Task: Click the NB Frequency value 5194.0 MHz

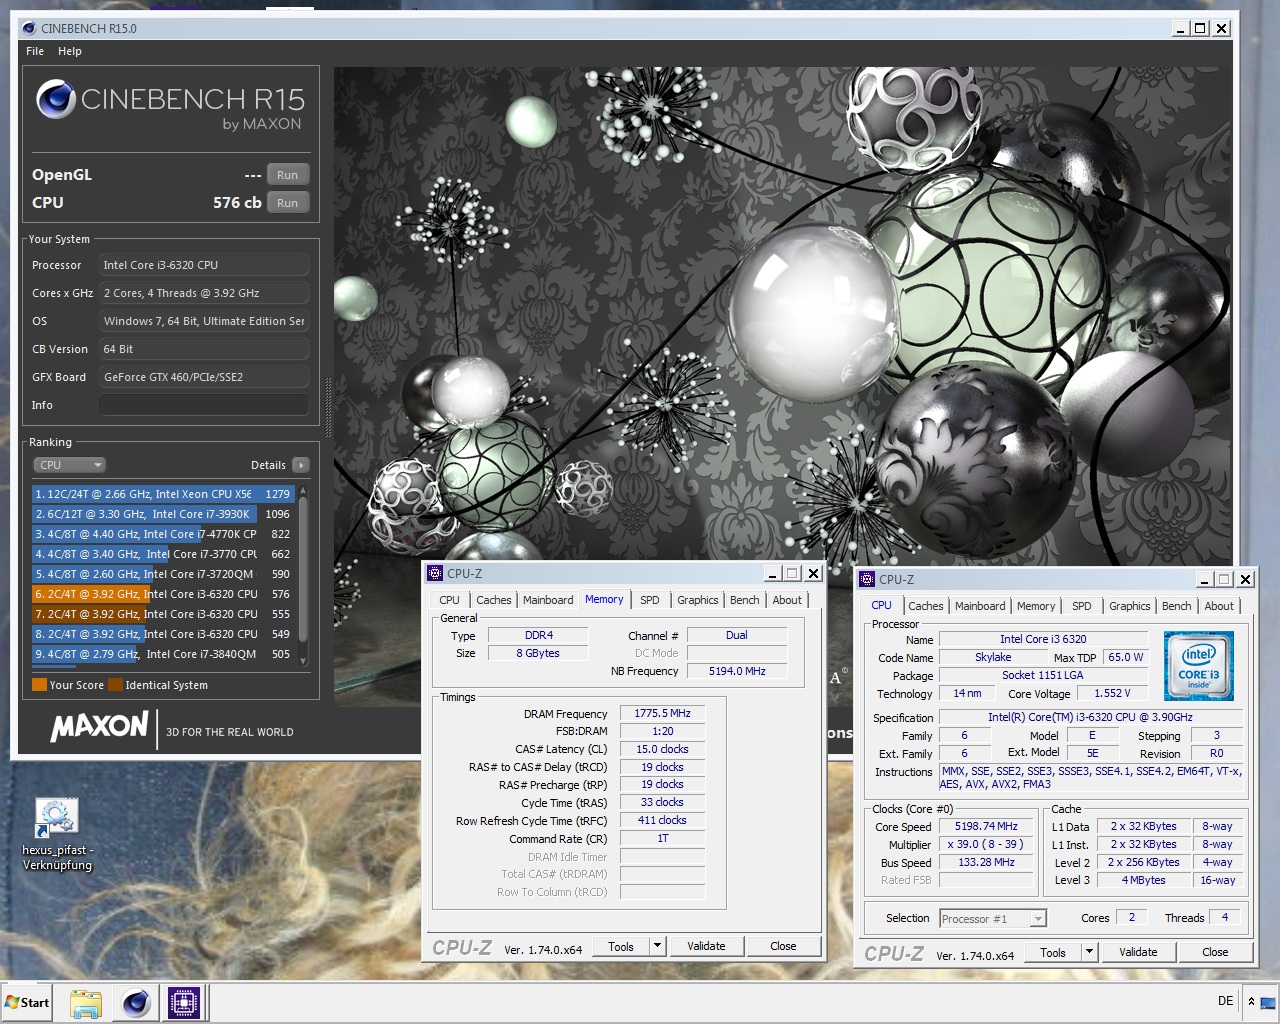Action: coord(737,671)
